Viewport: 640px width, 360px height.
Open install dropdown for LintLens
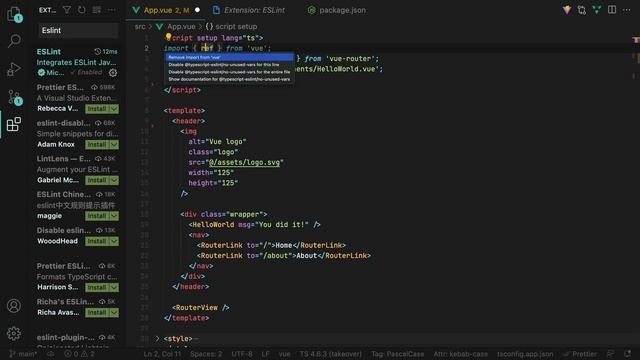coord(114,180)
